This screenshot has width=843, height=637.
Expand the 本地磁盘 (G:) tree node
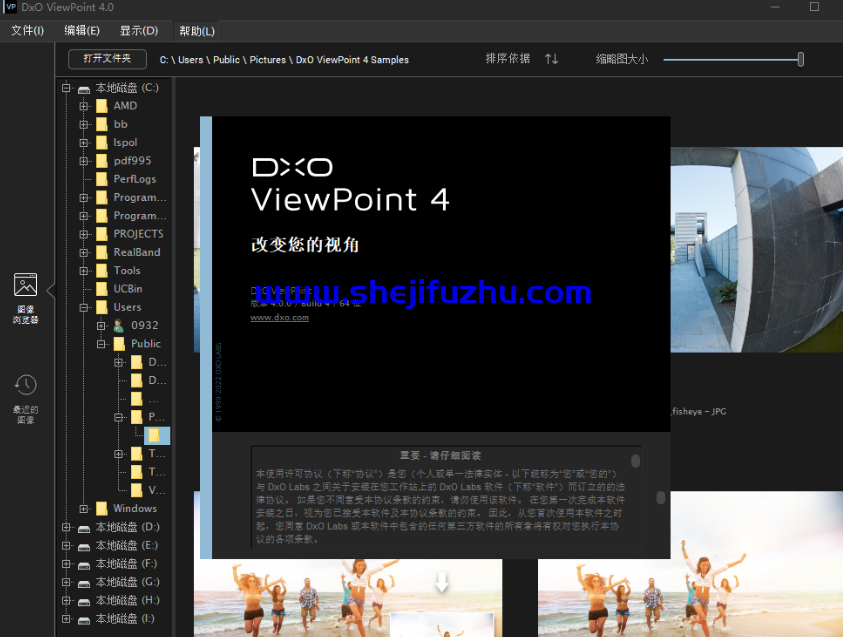click(x=66, y=582)
